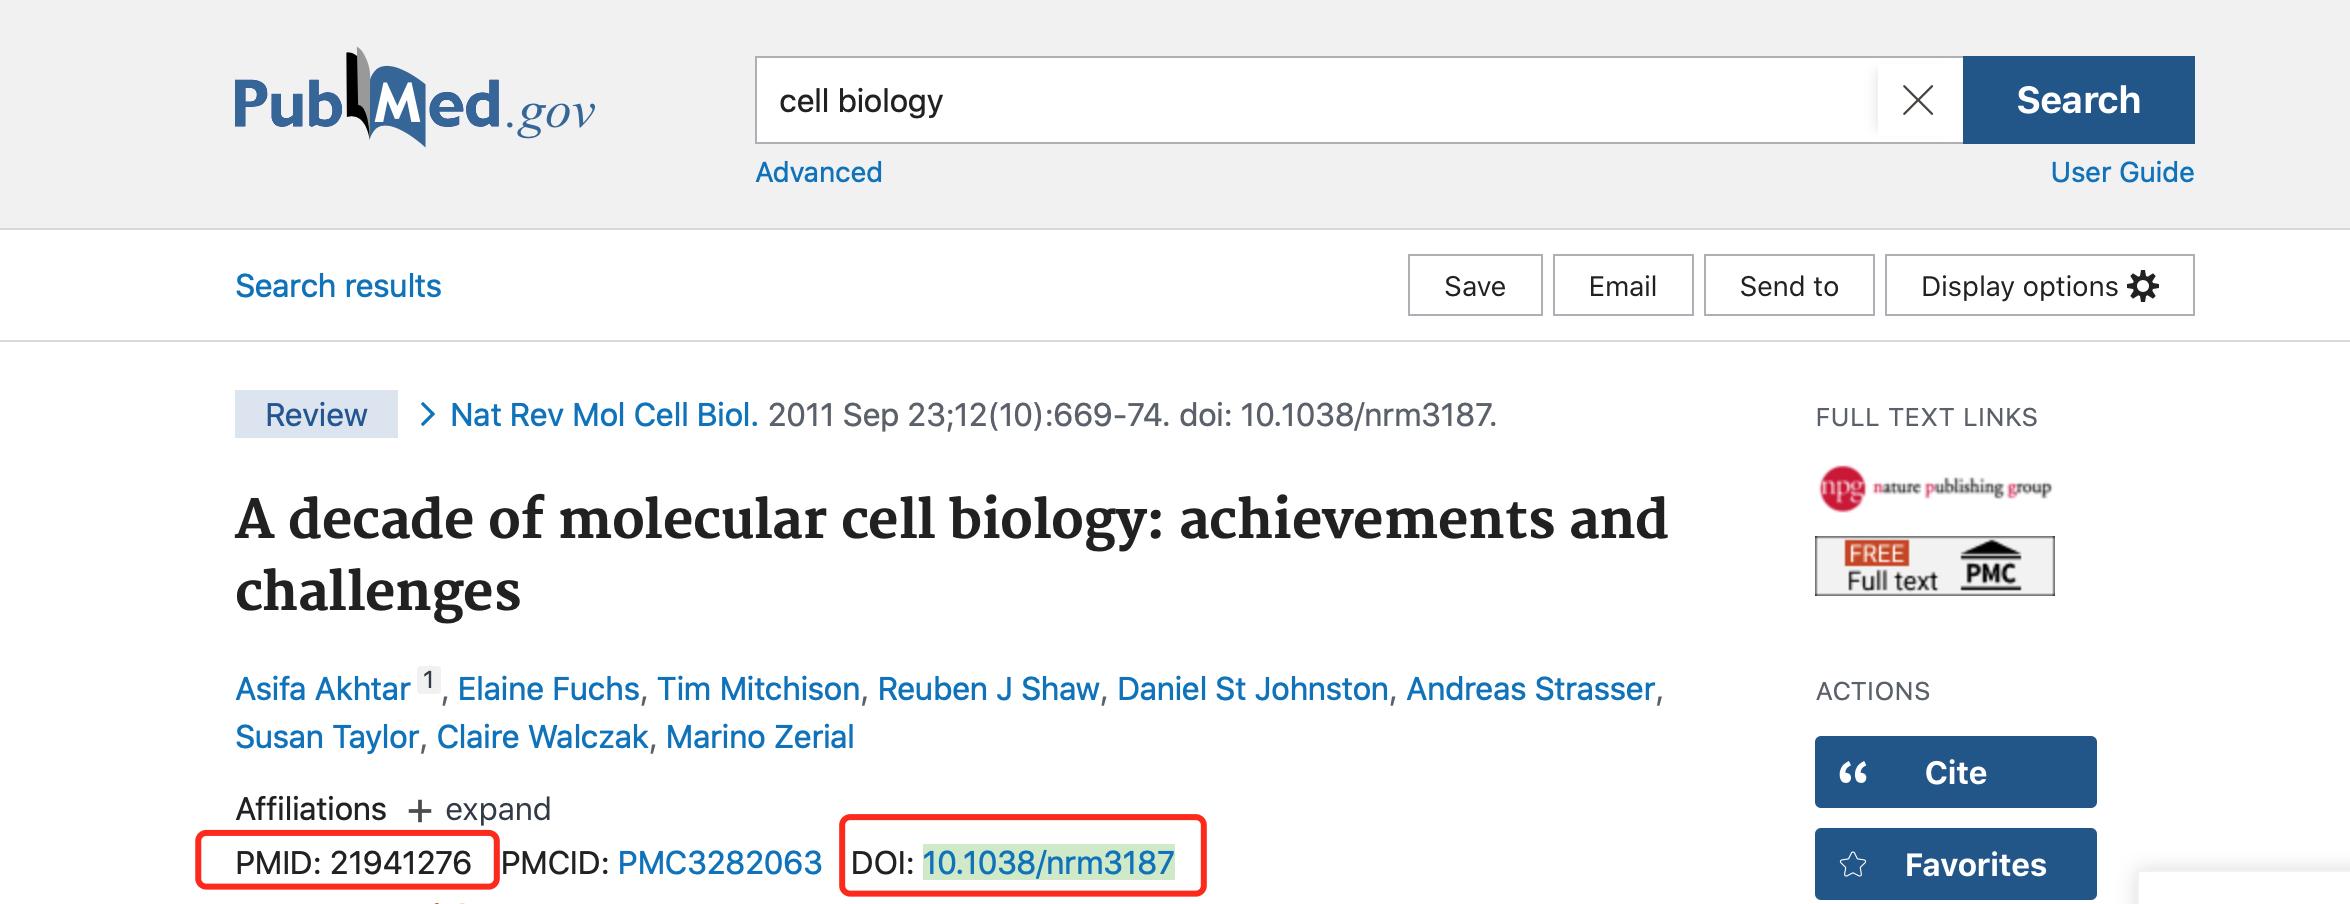This screenshot has width=2350, height=904.
Task: Click the quotation mark Cite icon
Action: click(1853, 772)
